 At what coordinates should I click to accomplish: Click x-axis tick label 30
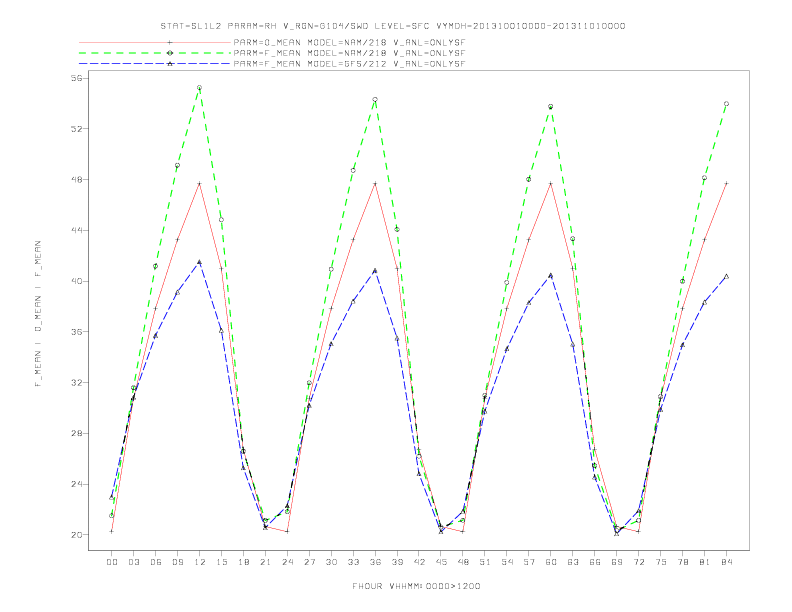tap(331, 562)
